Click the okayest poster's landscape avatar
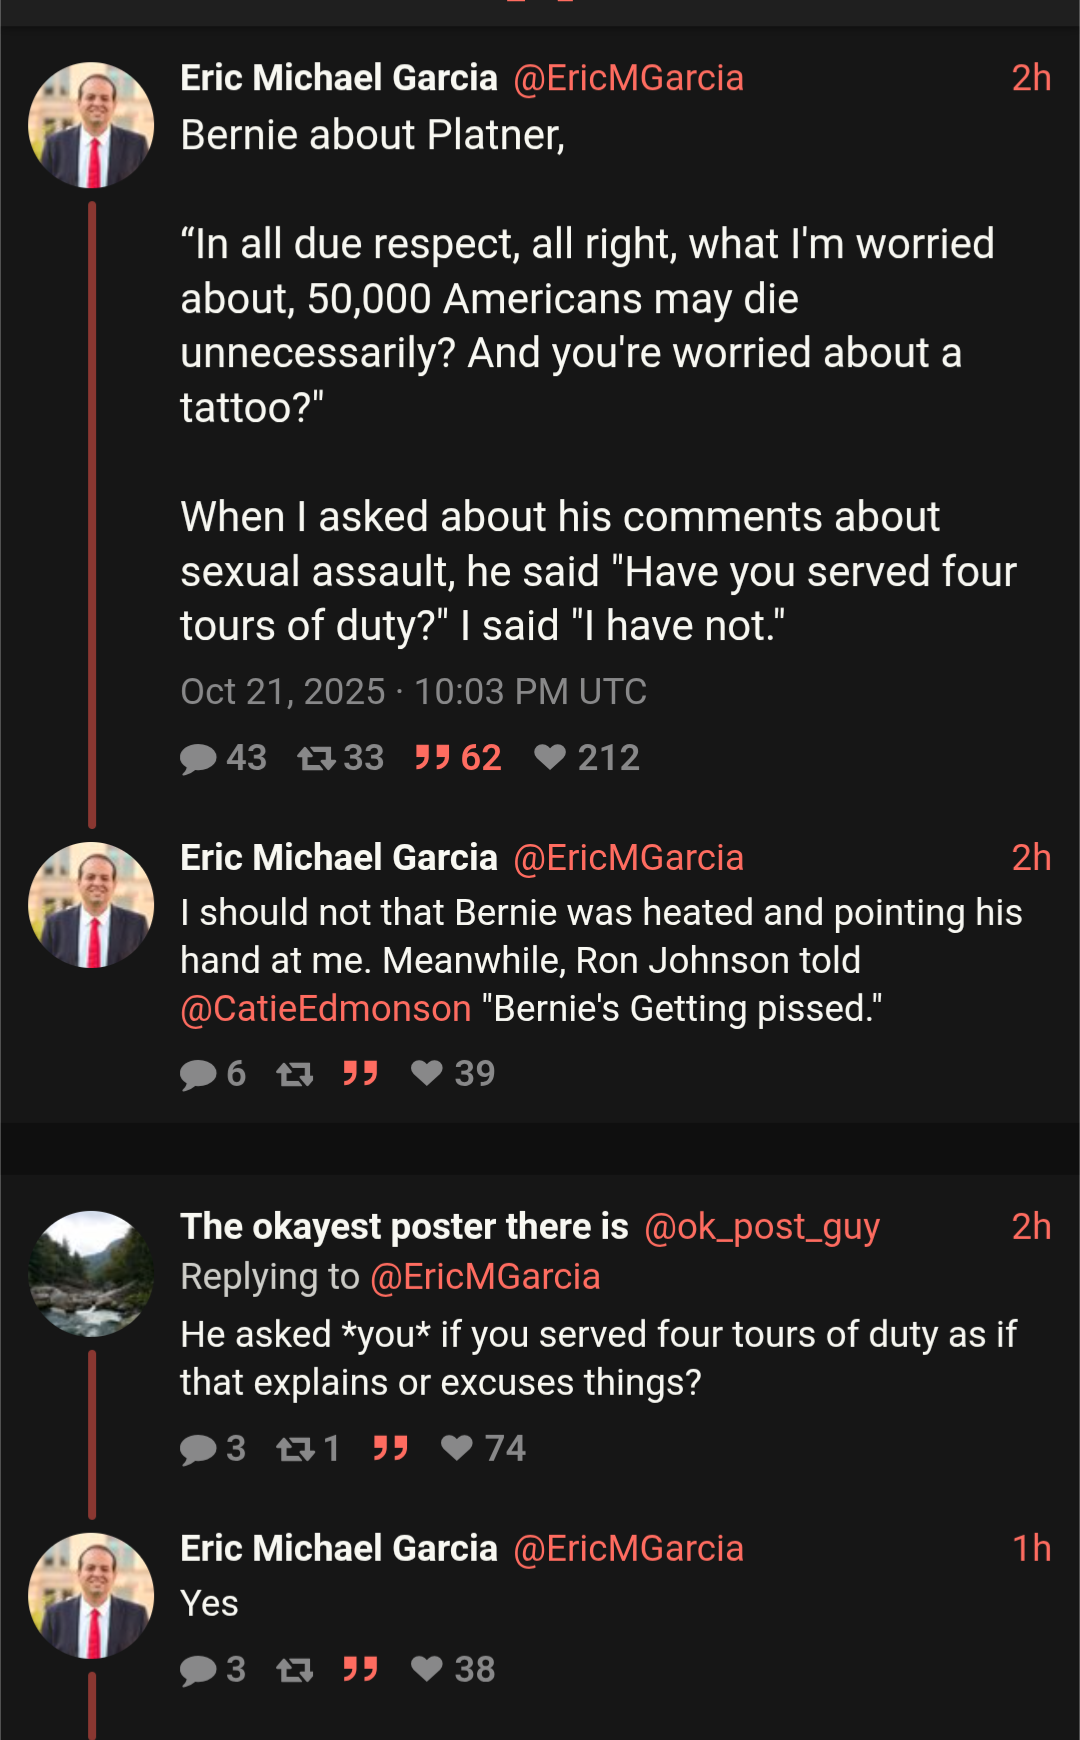 point(91,1274)
